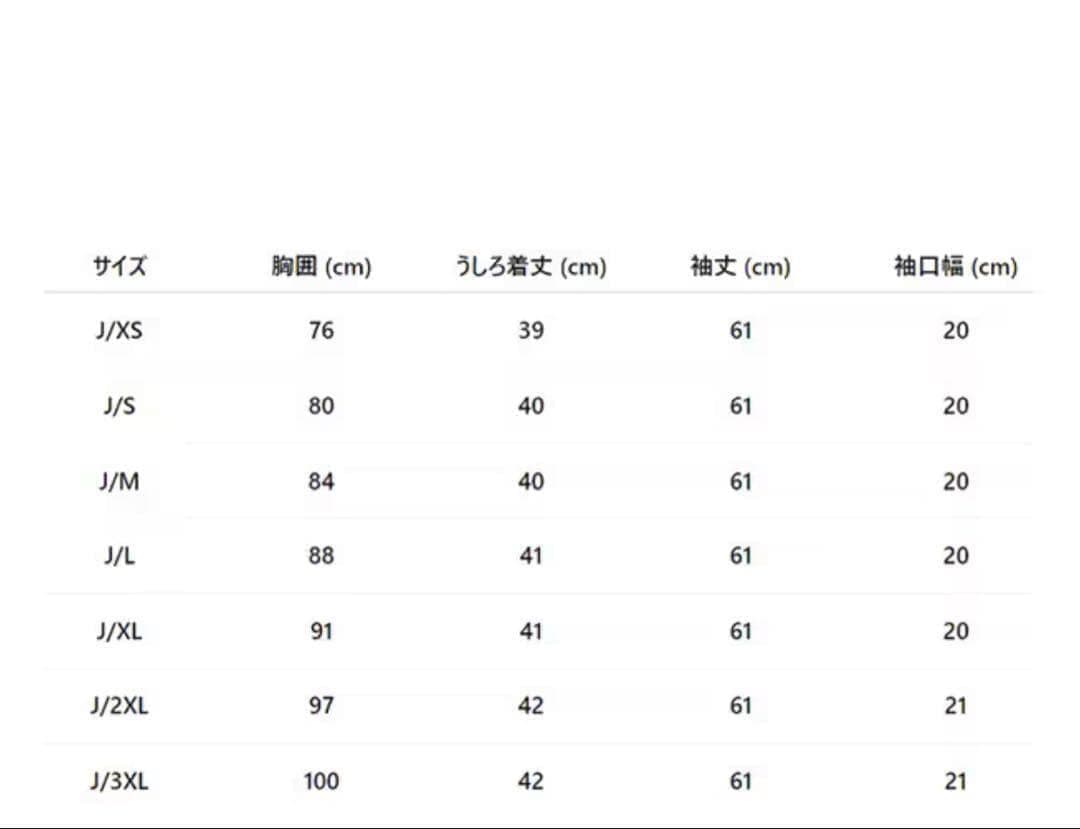Click chest value 88 in J/L row

[321, 556]
